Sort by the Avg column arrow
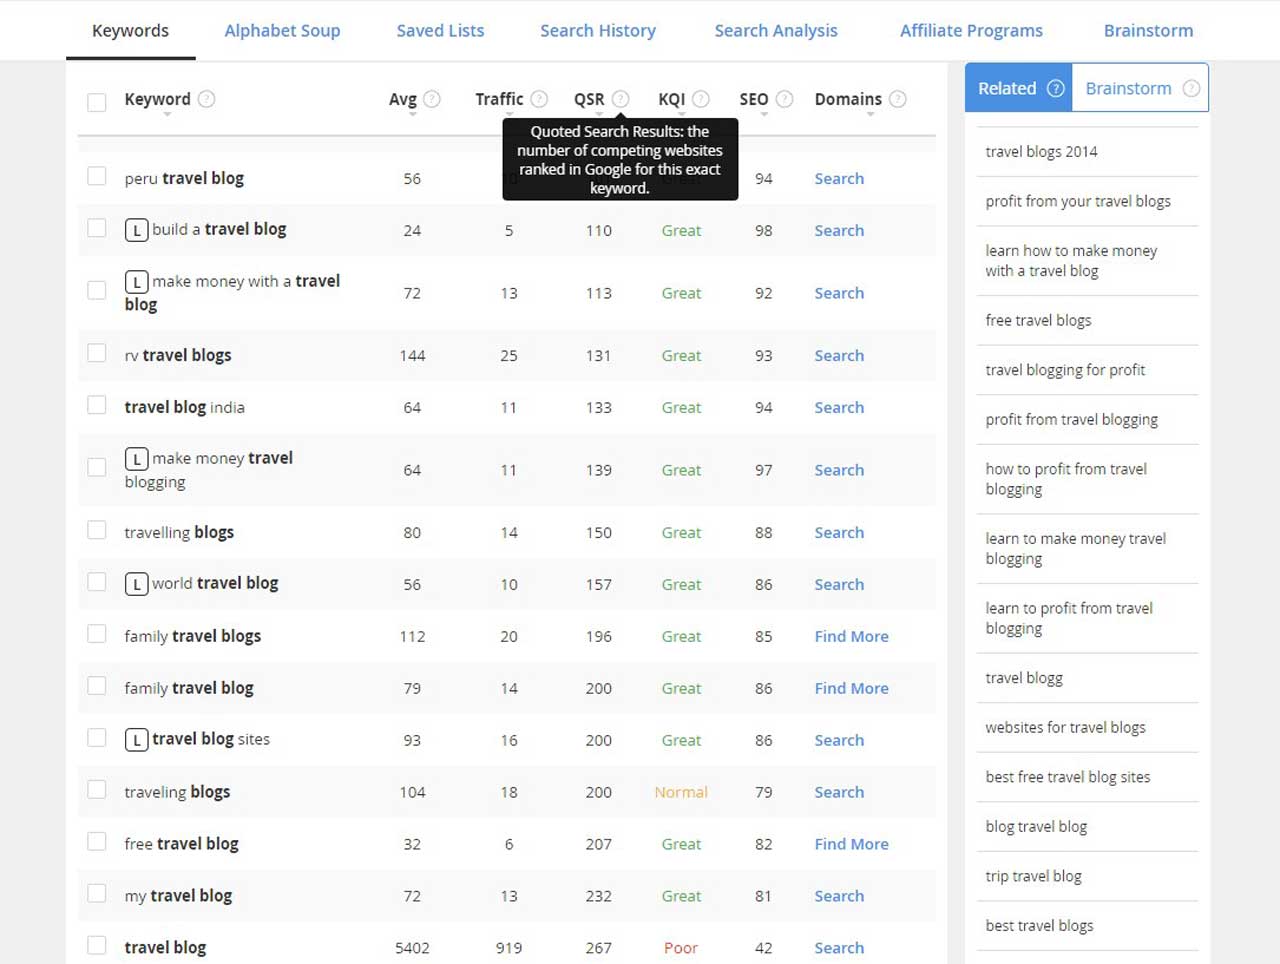Image resolution: width=1280 pixels, height=964 pixels. click(x=412, y=115)
